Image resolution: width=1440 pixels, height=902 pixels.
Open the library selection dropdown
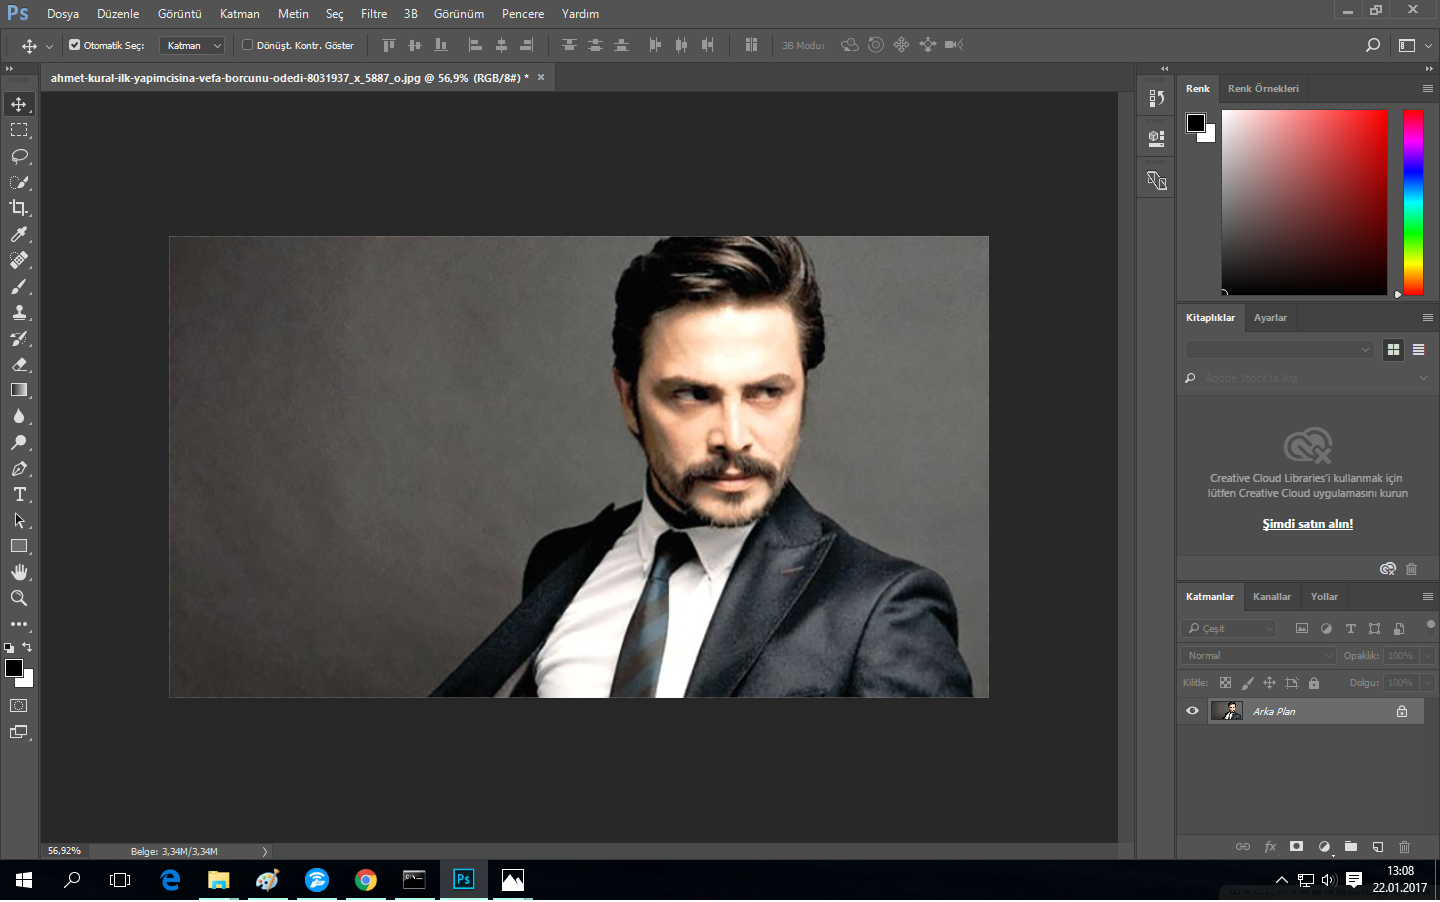coord(1279,349)
